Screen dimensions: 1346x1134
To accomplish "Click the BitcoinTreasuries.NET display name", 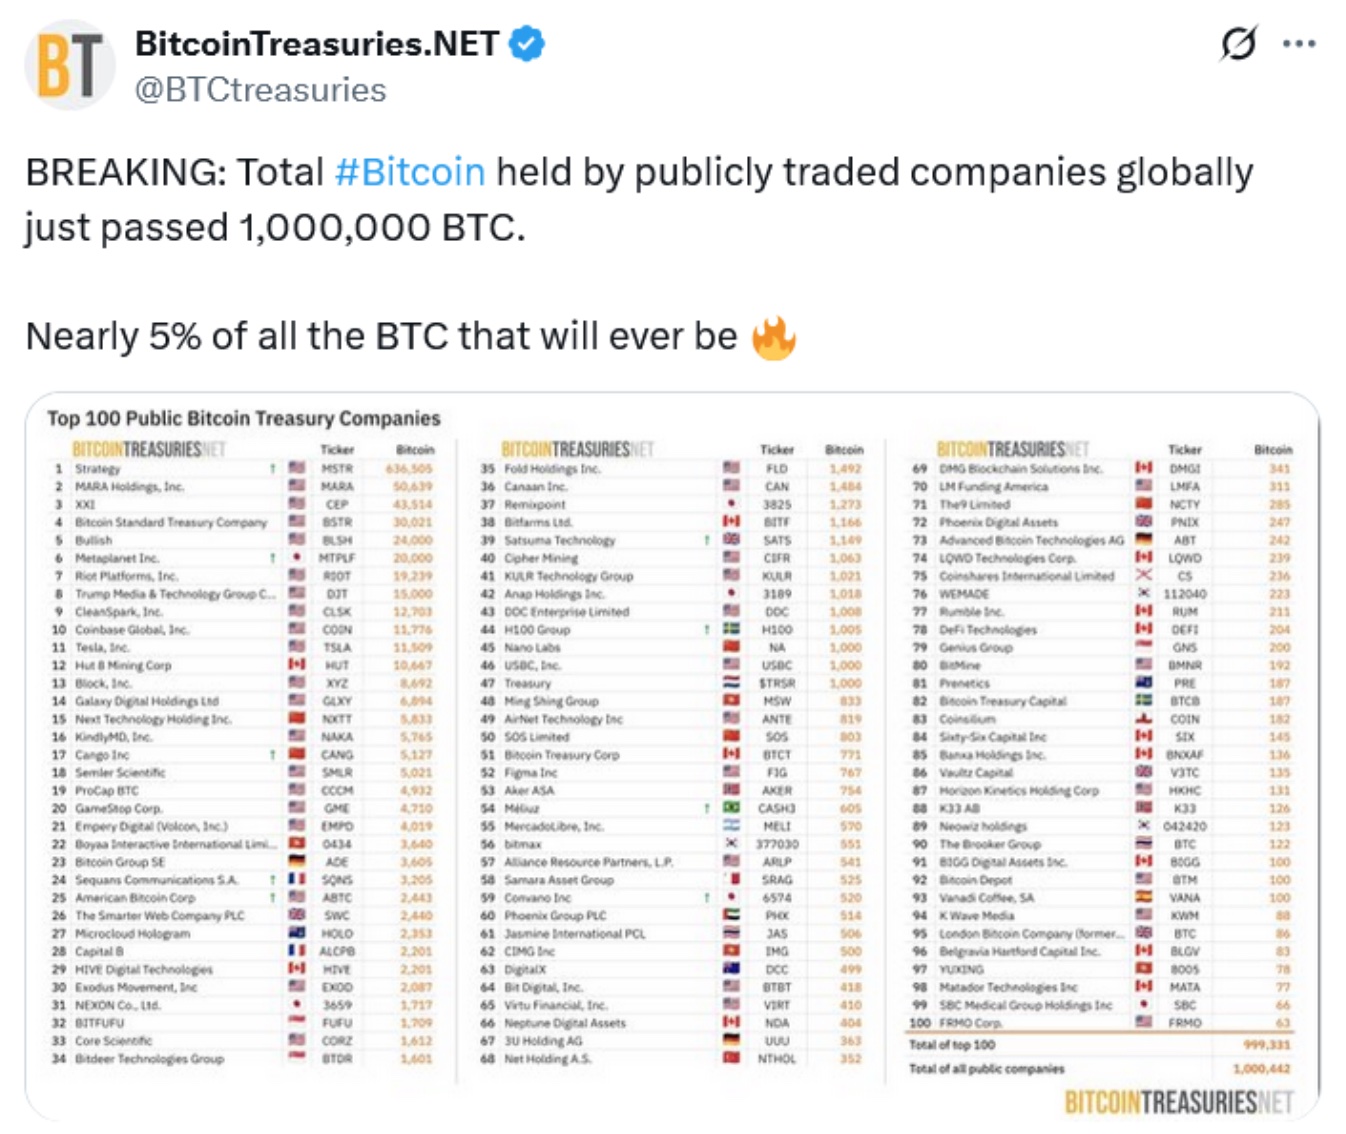I will pos(317,44).
